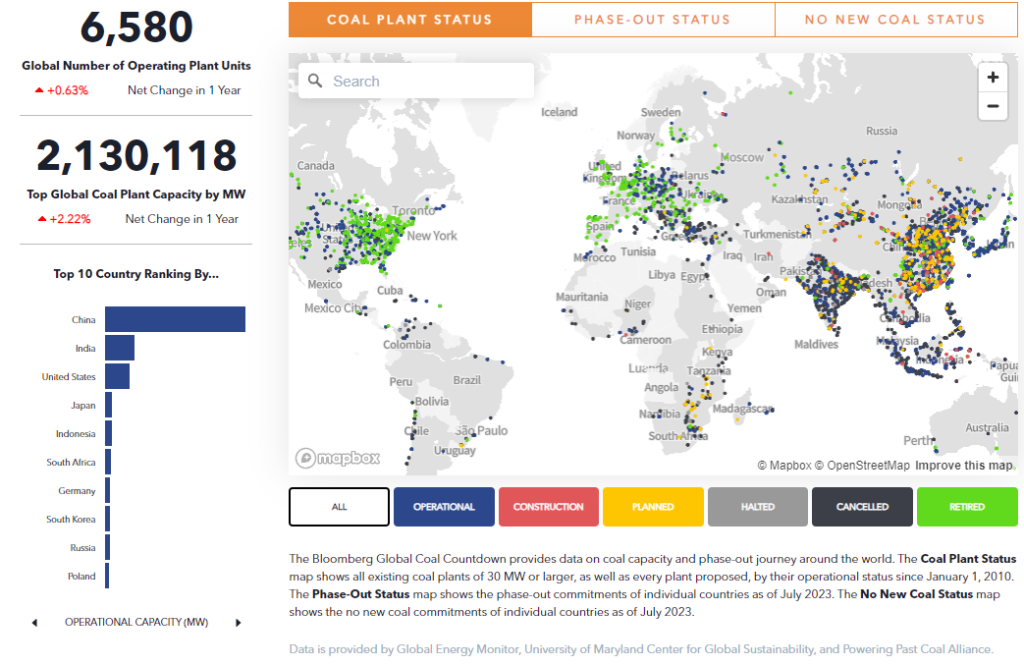Switch to Coal Plant Status tab
The image size is (1024, 665).
point(409,20)
